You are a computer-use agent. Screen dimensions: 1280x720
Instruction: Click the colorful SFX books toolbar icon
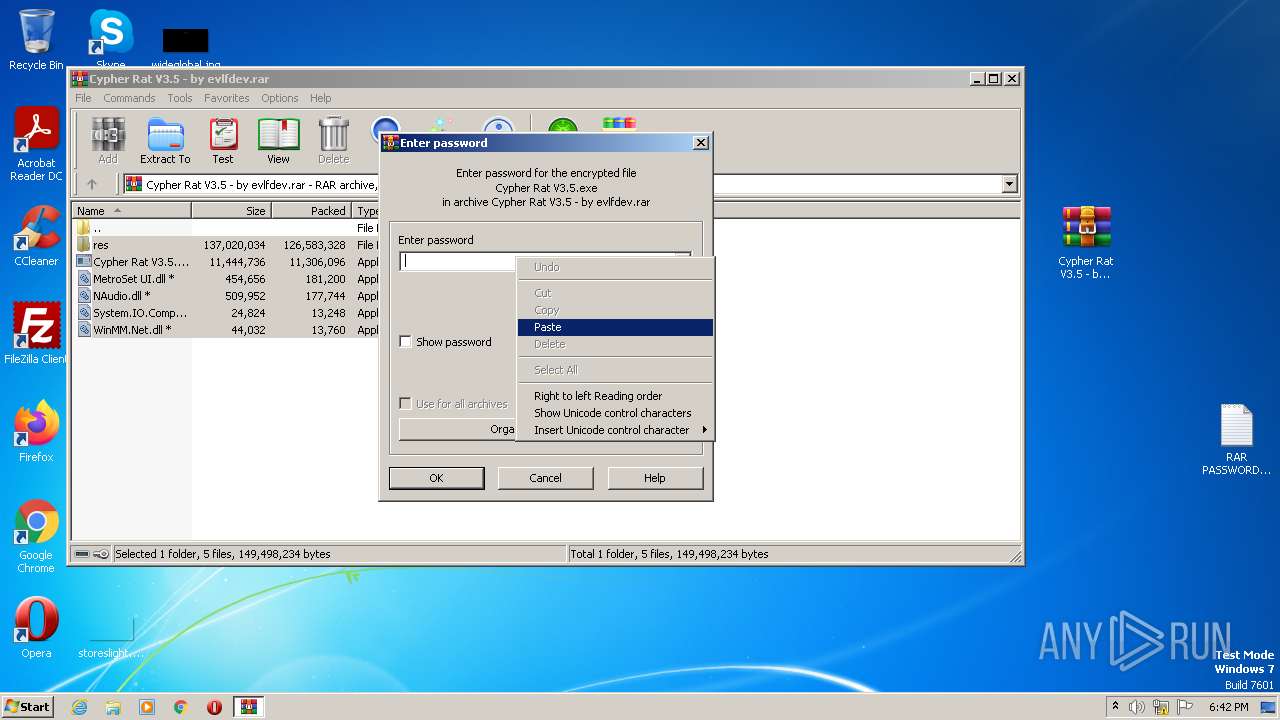click(x=619, y=125)
